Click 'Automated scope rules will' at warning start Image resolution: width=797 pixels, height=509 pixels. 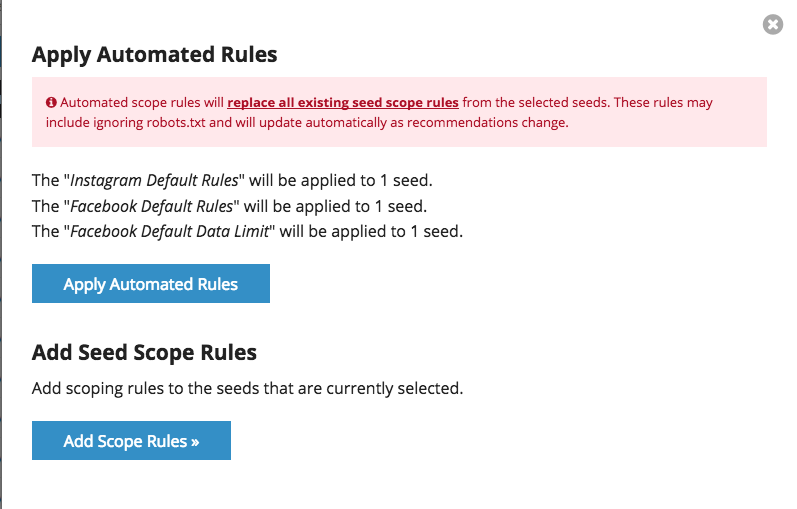click(x=142, y=103)
